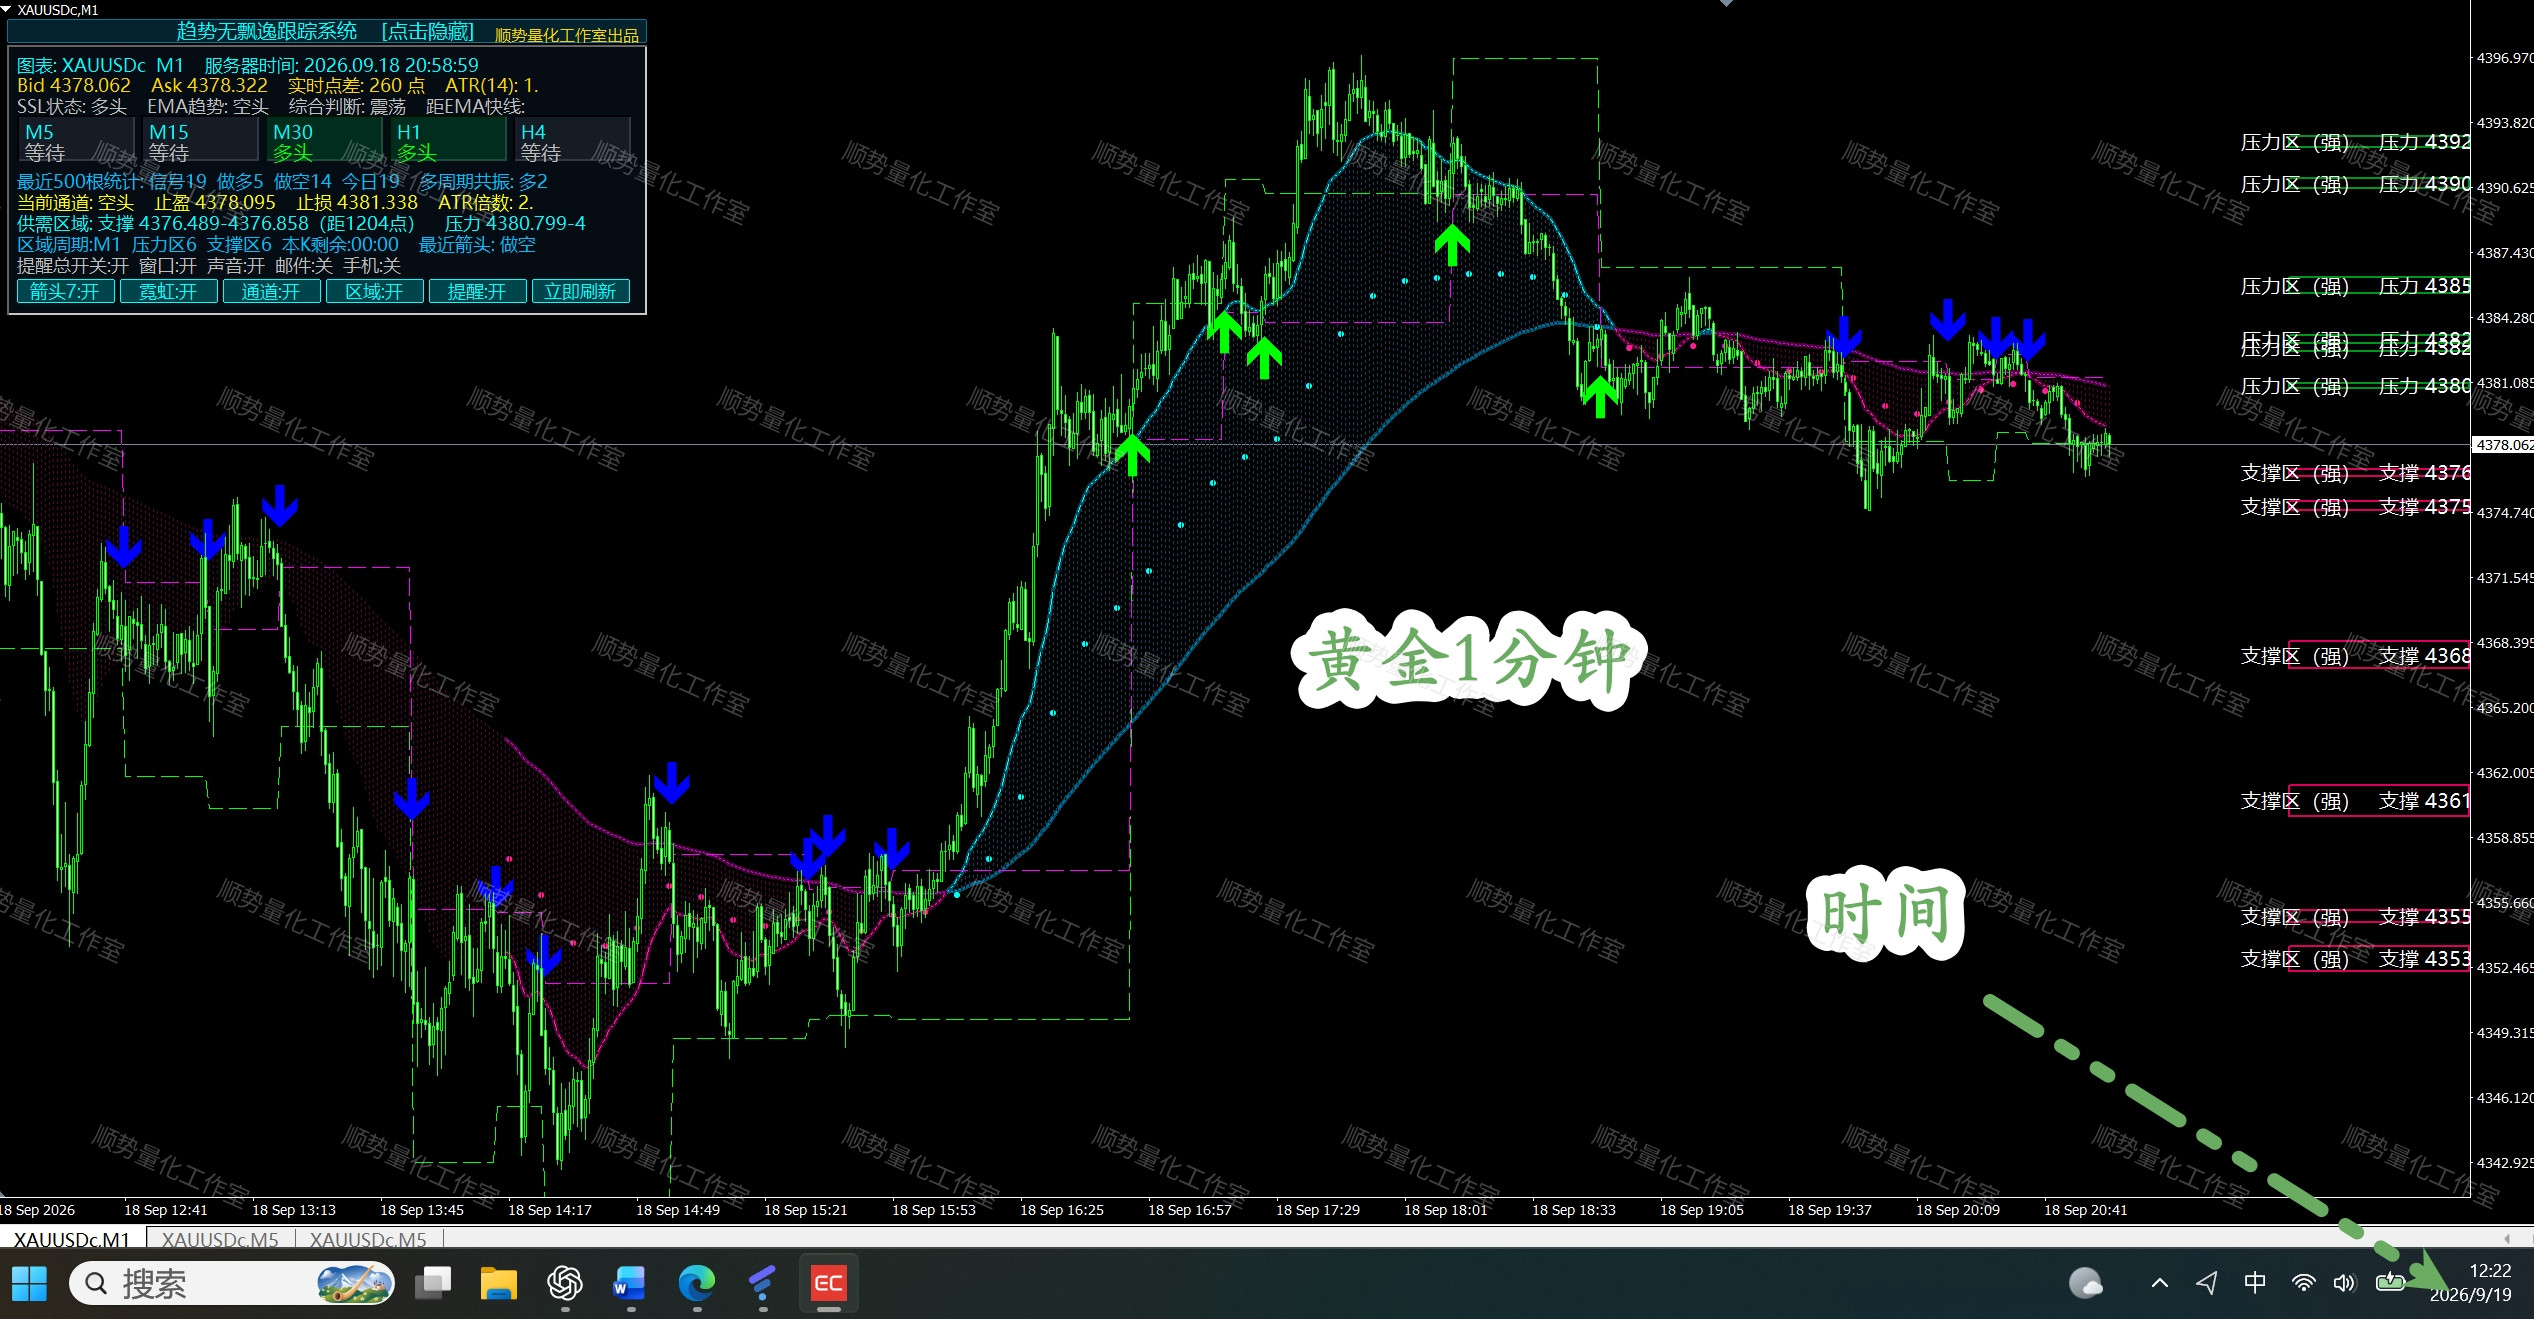
Task: Switch to Microsoft Word on the taskbar
Action: (x=630, y=1283)
